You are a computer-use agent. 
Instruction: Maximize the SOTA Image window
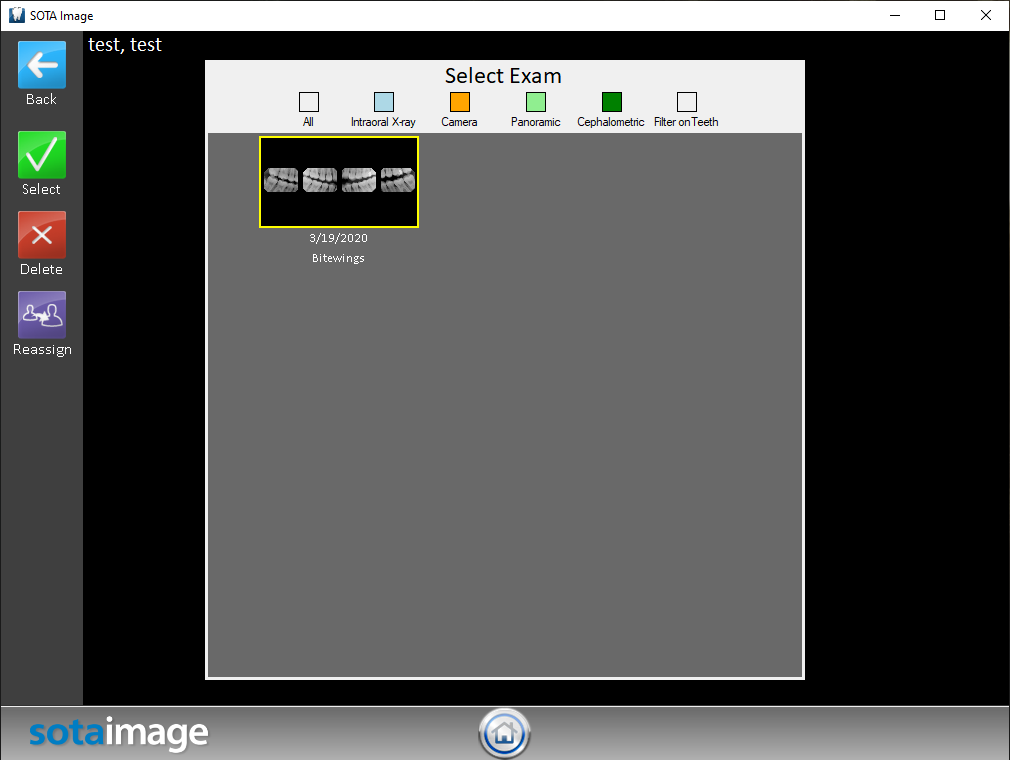tap(939, 15)
